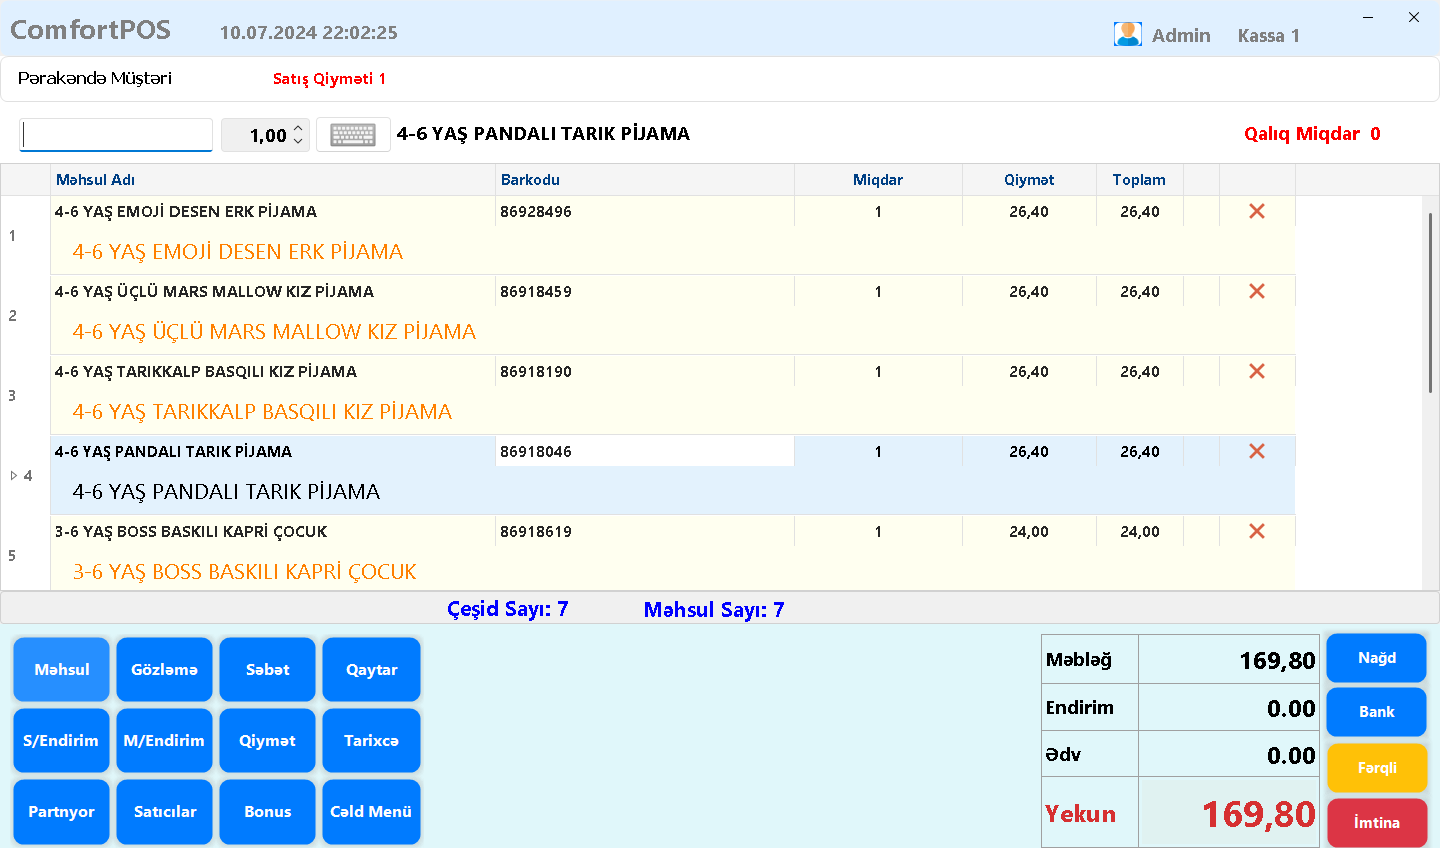Click the product list vertical scrollbar
The height and width of the screenshot is (848, 1440).
coord(1431,302)
